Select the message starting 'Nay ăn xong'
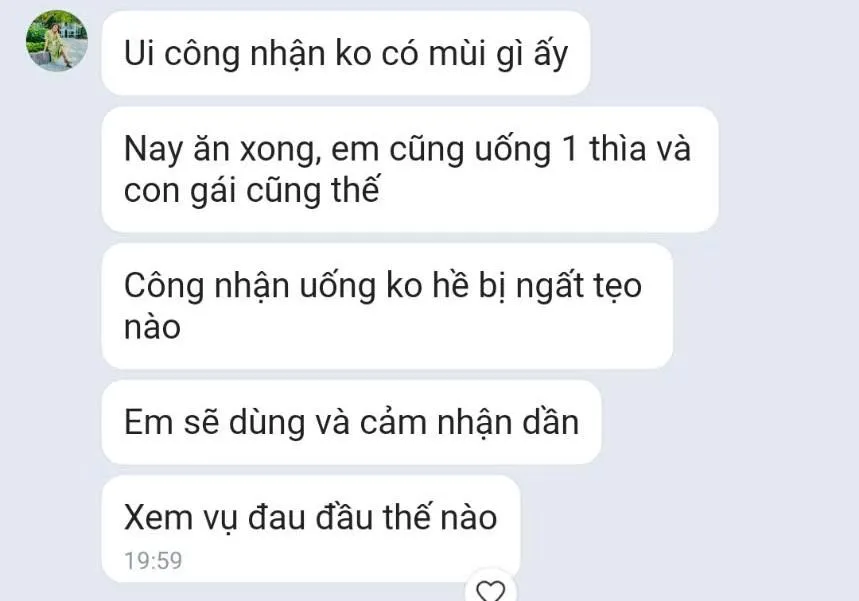The width and height of the screenshot is (859, 601). pyautogui.click(x=410, y=169)
